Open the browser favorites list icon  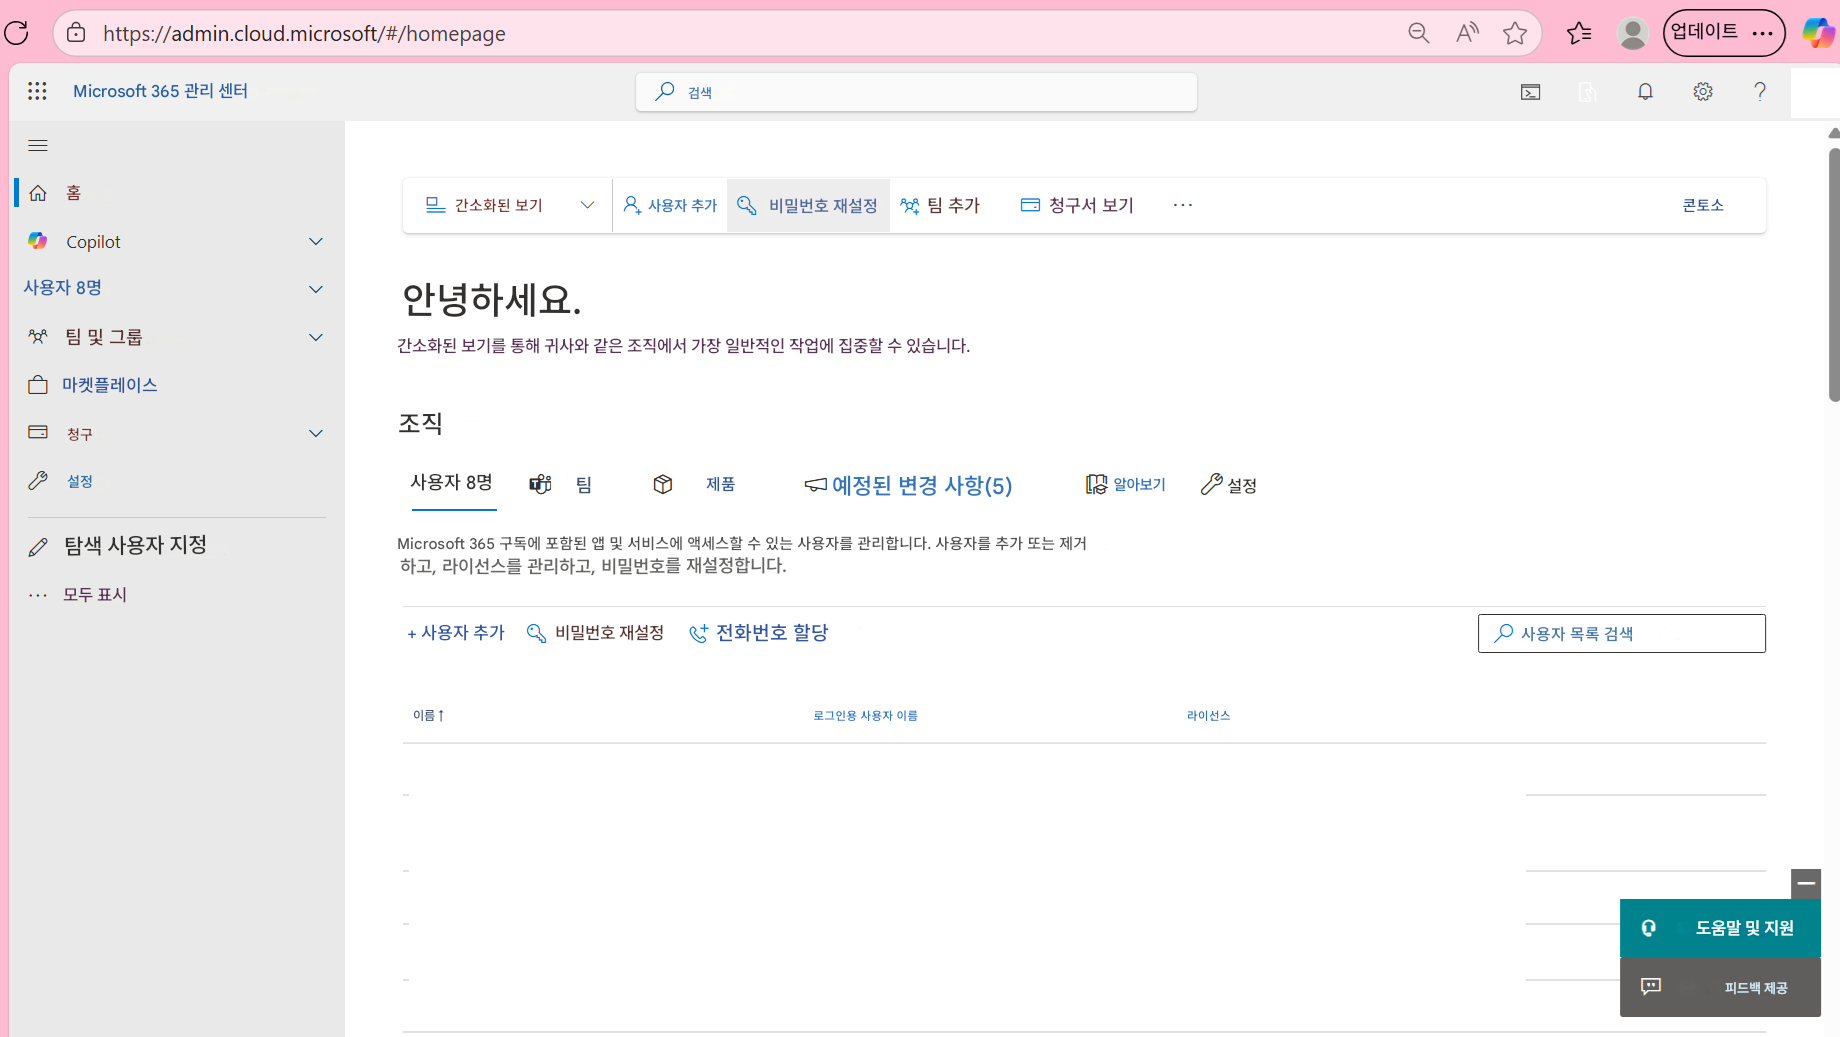(1579, 33)
